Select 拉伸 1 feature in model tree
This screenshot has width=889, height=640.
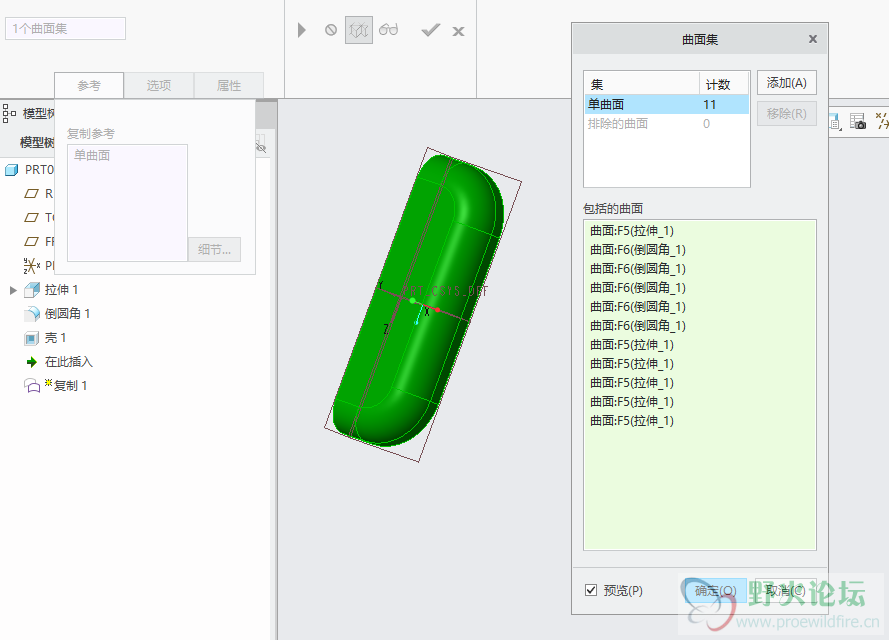point(61,290)
